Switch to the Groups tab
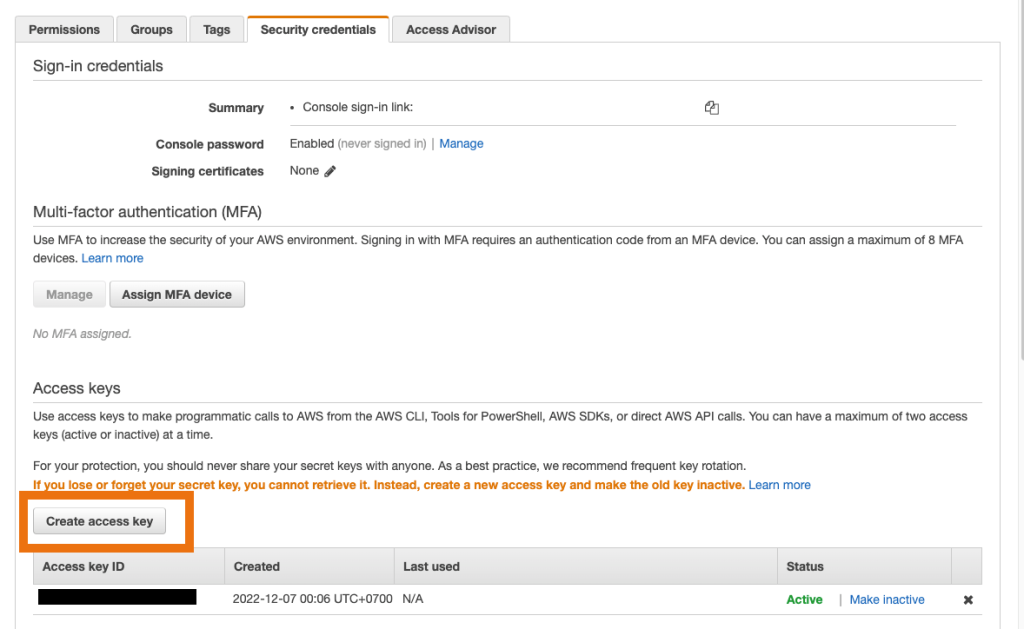This screenshot has width=1024, height=629. point(151,30)
